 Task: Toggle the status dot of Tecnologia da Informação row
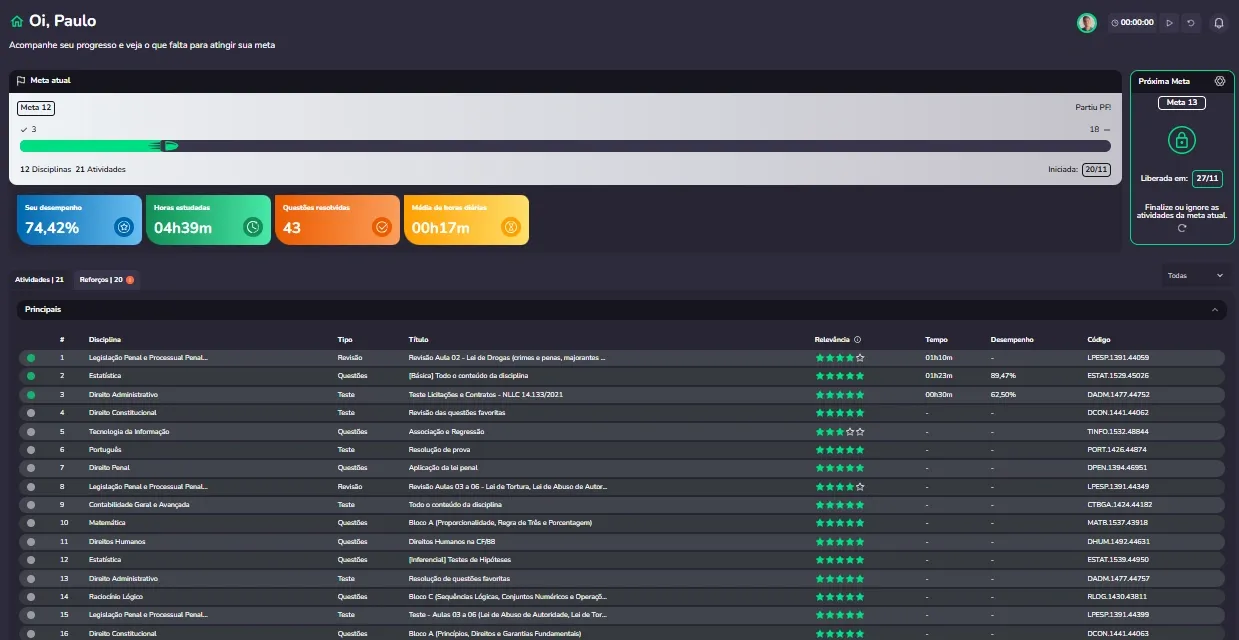point(31,431)
